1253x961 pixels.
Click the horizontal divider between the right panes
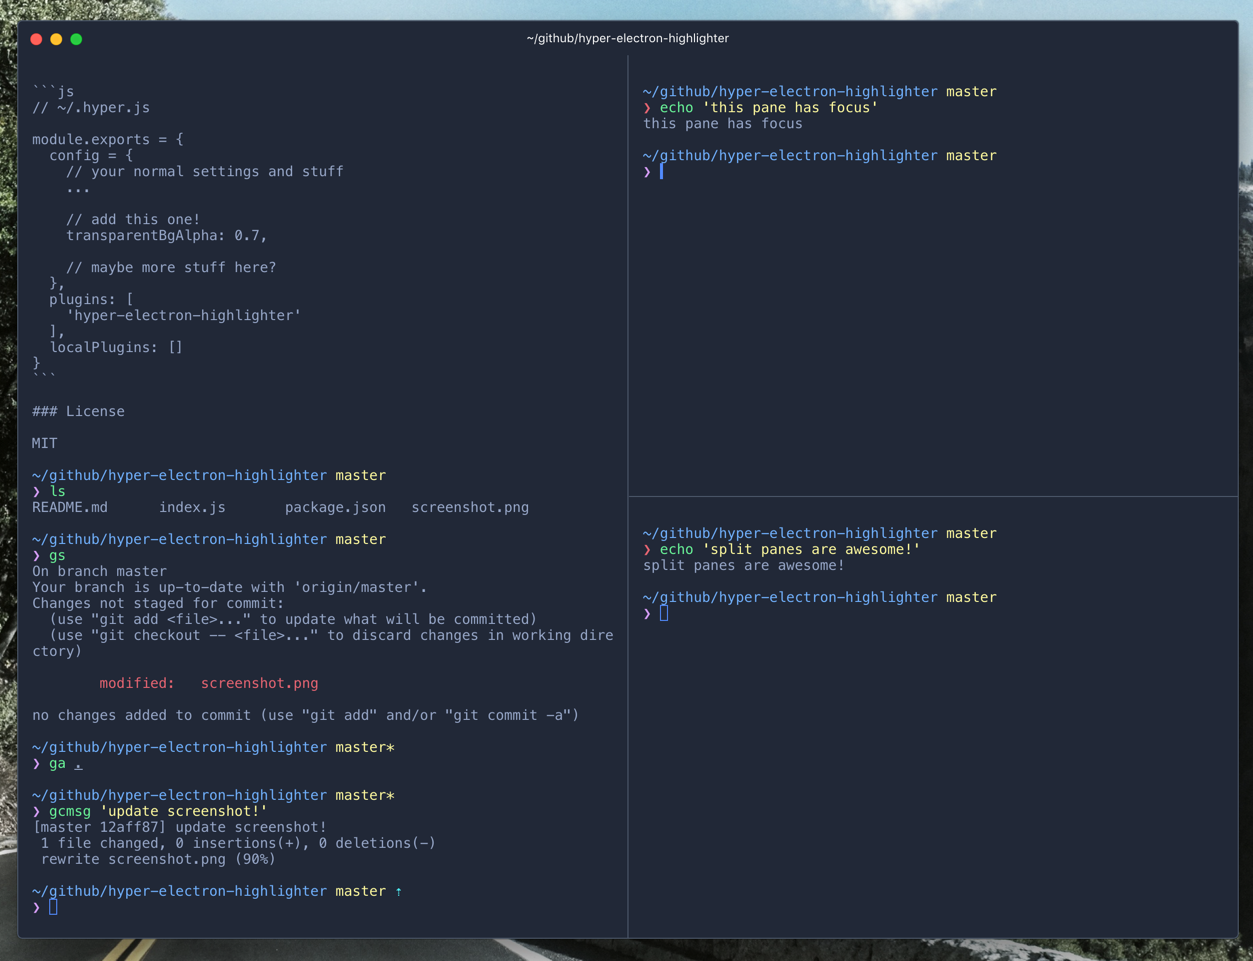[x=932, y=496]
